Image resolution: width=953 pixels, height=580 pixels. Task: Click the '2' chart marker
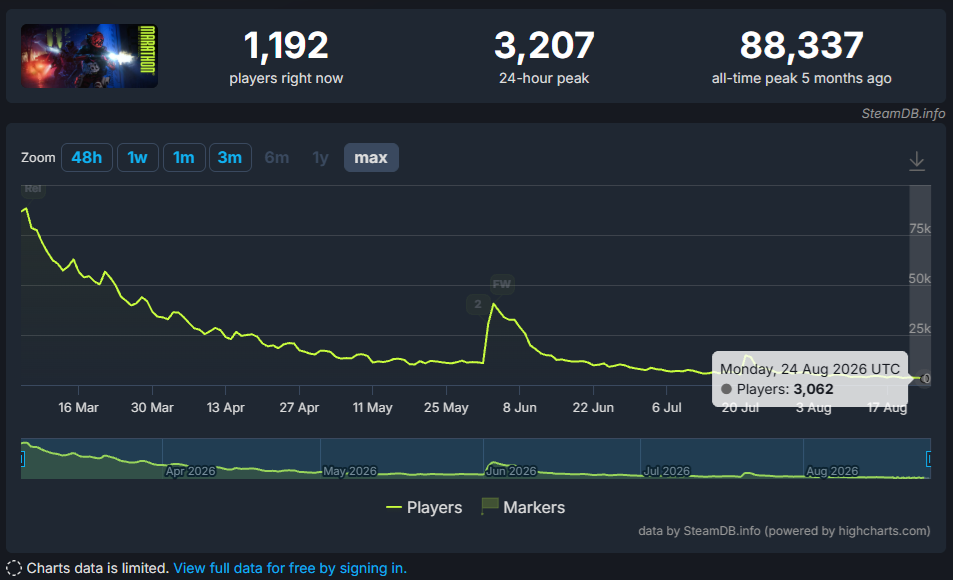[478, 304]
